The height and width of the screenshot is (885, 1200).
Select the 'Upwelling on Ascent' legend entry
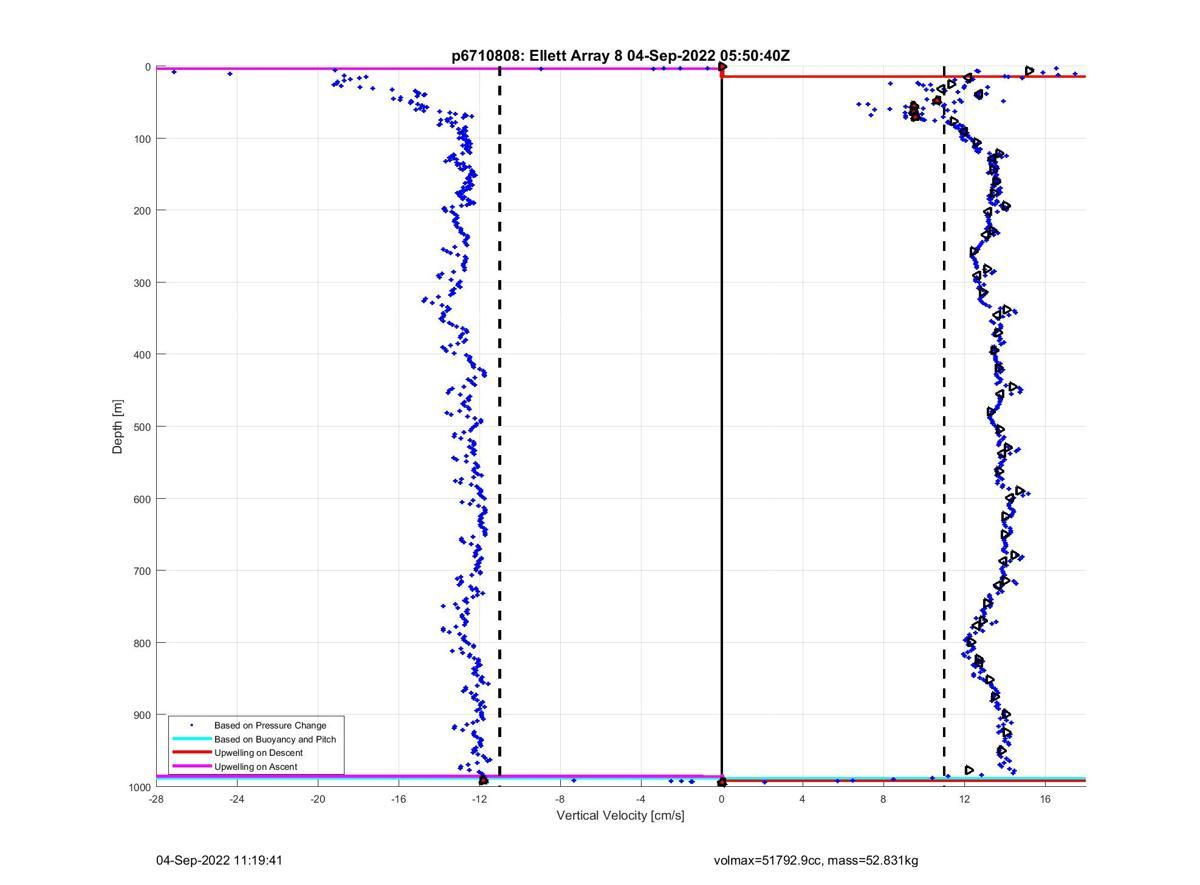(x=255, y=767)
